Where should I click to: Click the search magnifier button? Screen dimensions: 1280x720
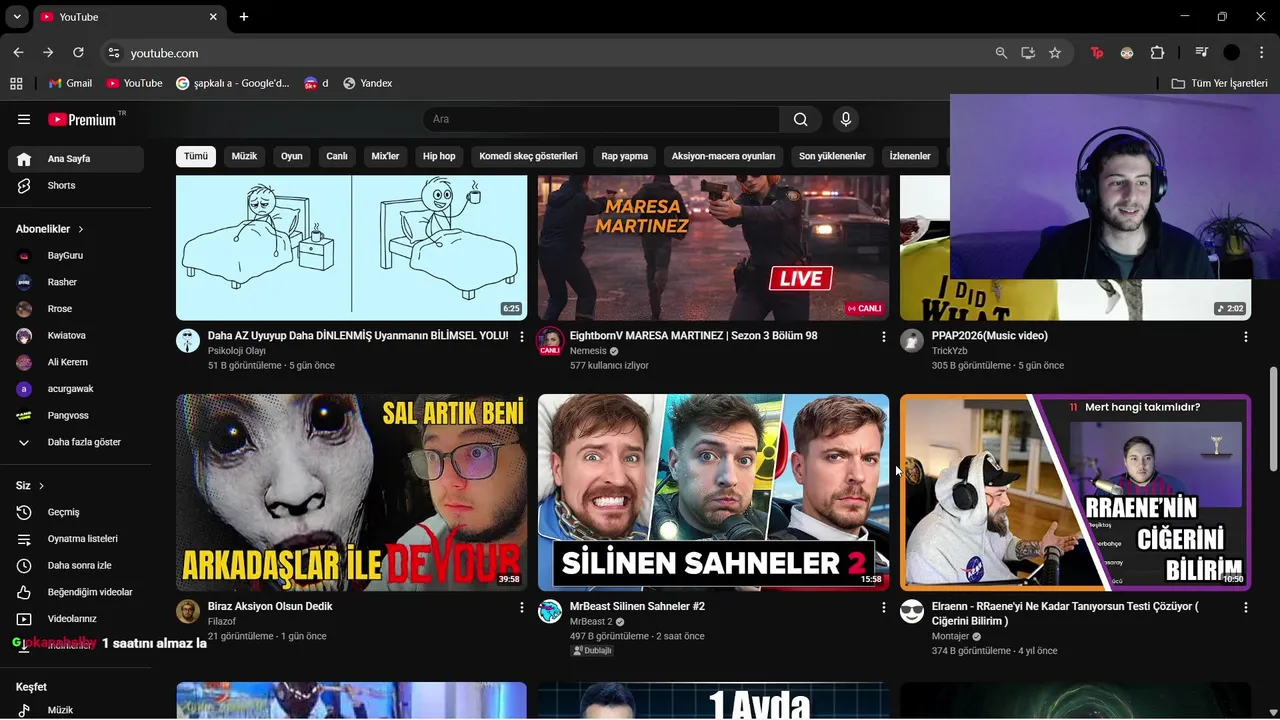coord(801,119)
